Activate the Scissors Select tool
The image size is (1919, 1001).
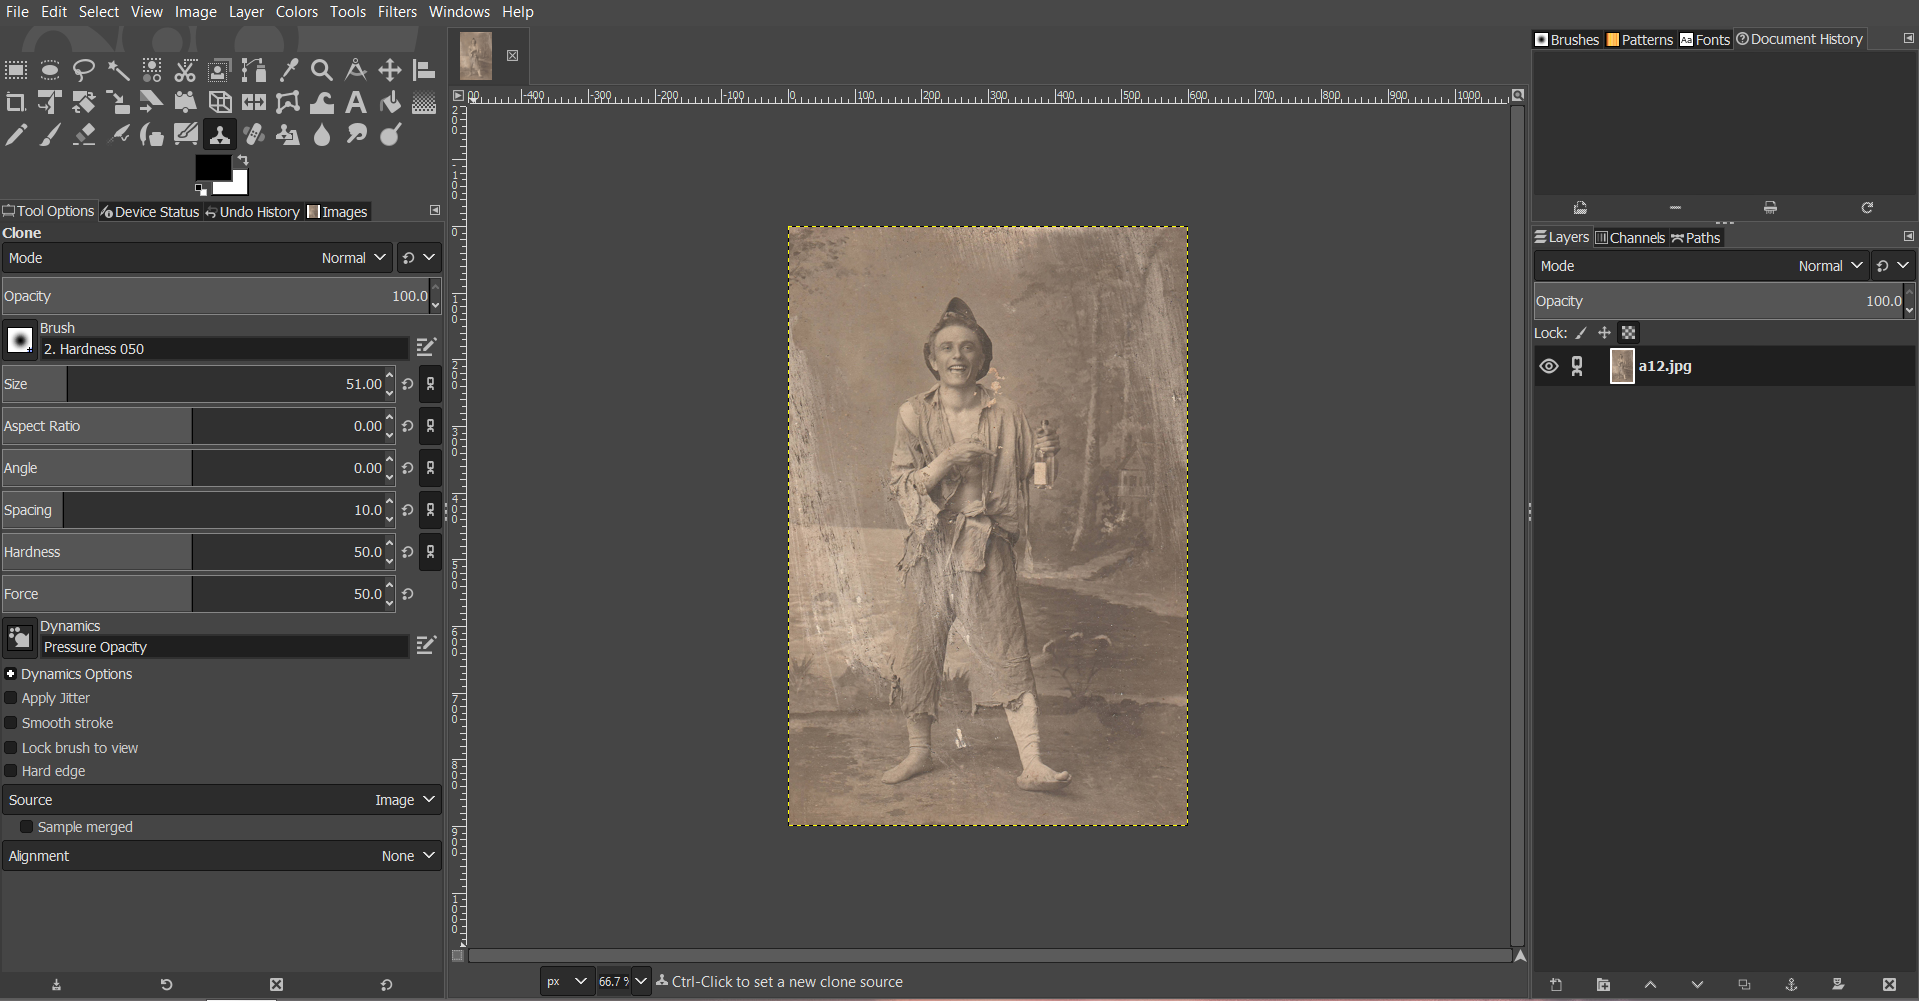click(x=185, y=70)
